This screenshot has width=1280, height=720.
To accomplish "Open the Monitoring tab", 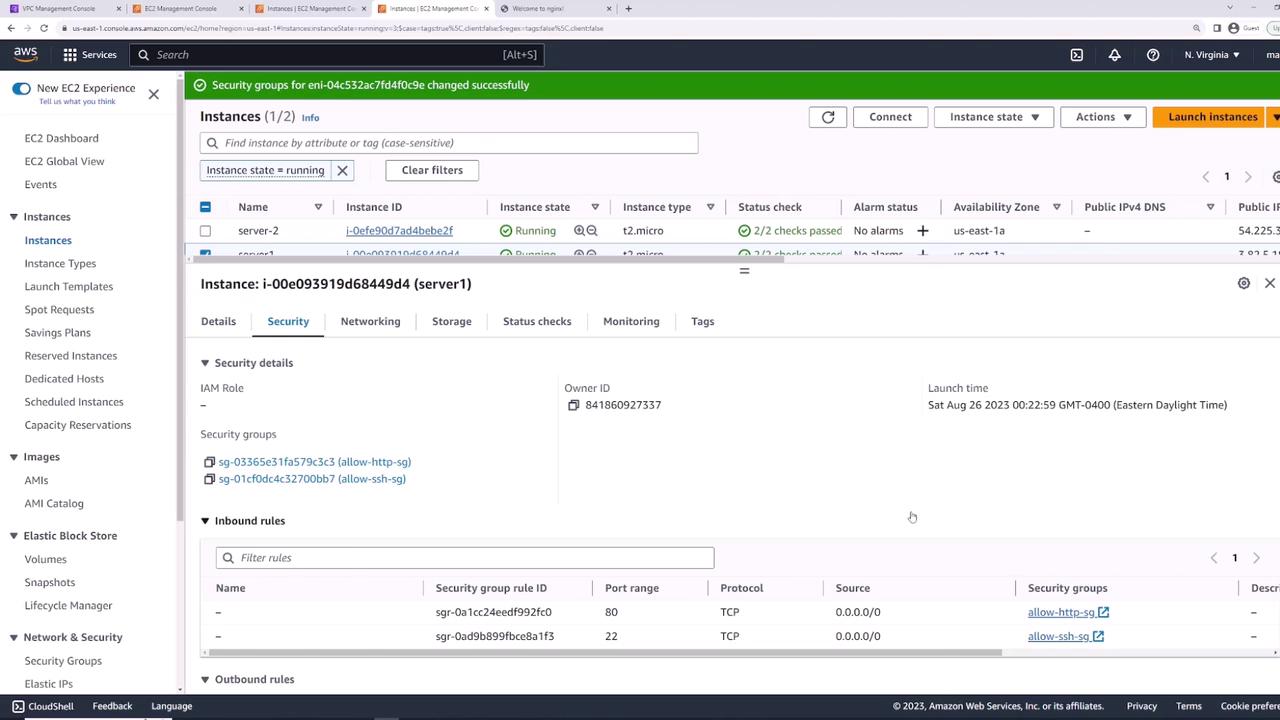I will click(631, 321).
